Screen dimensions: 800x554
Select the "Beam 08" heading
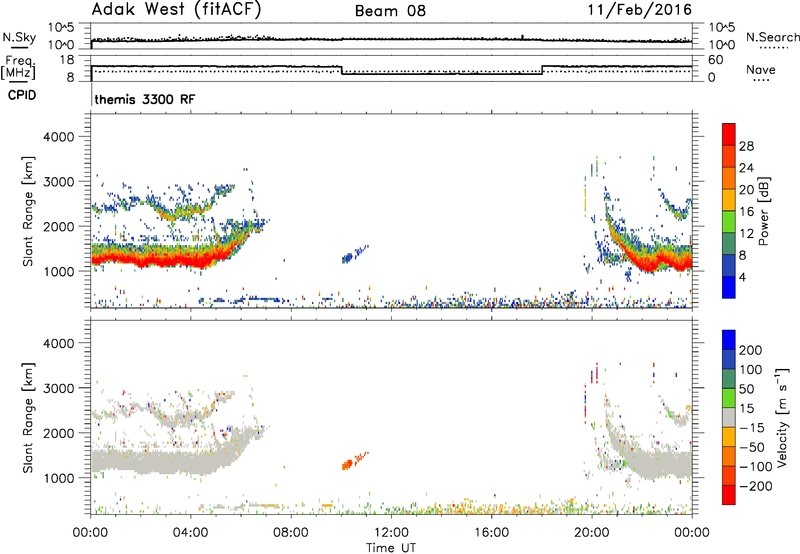[390, 11]
